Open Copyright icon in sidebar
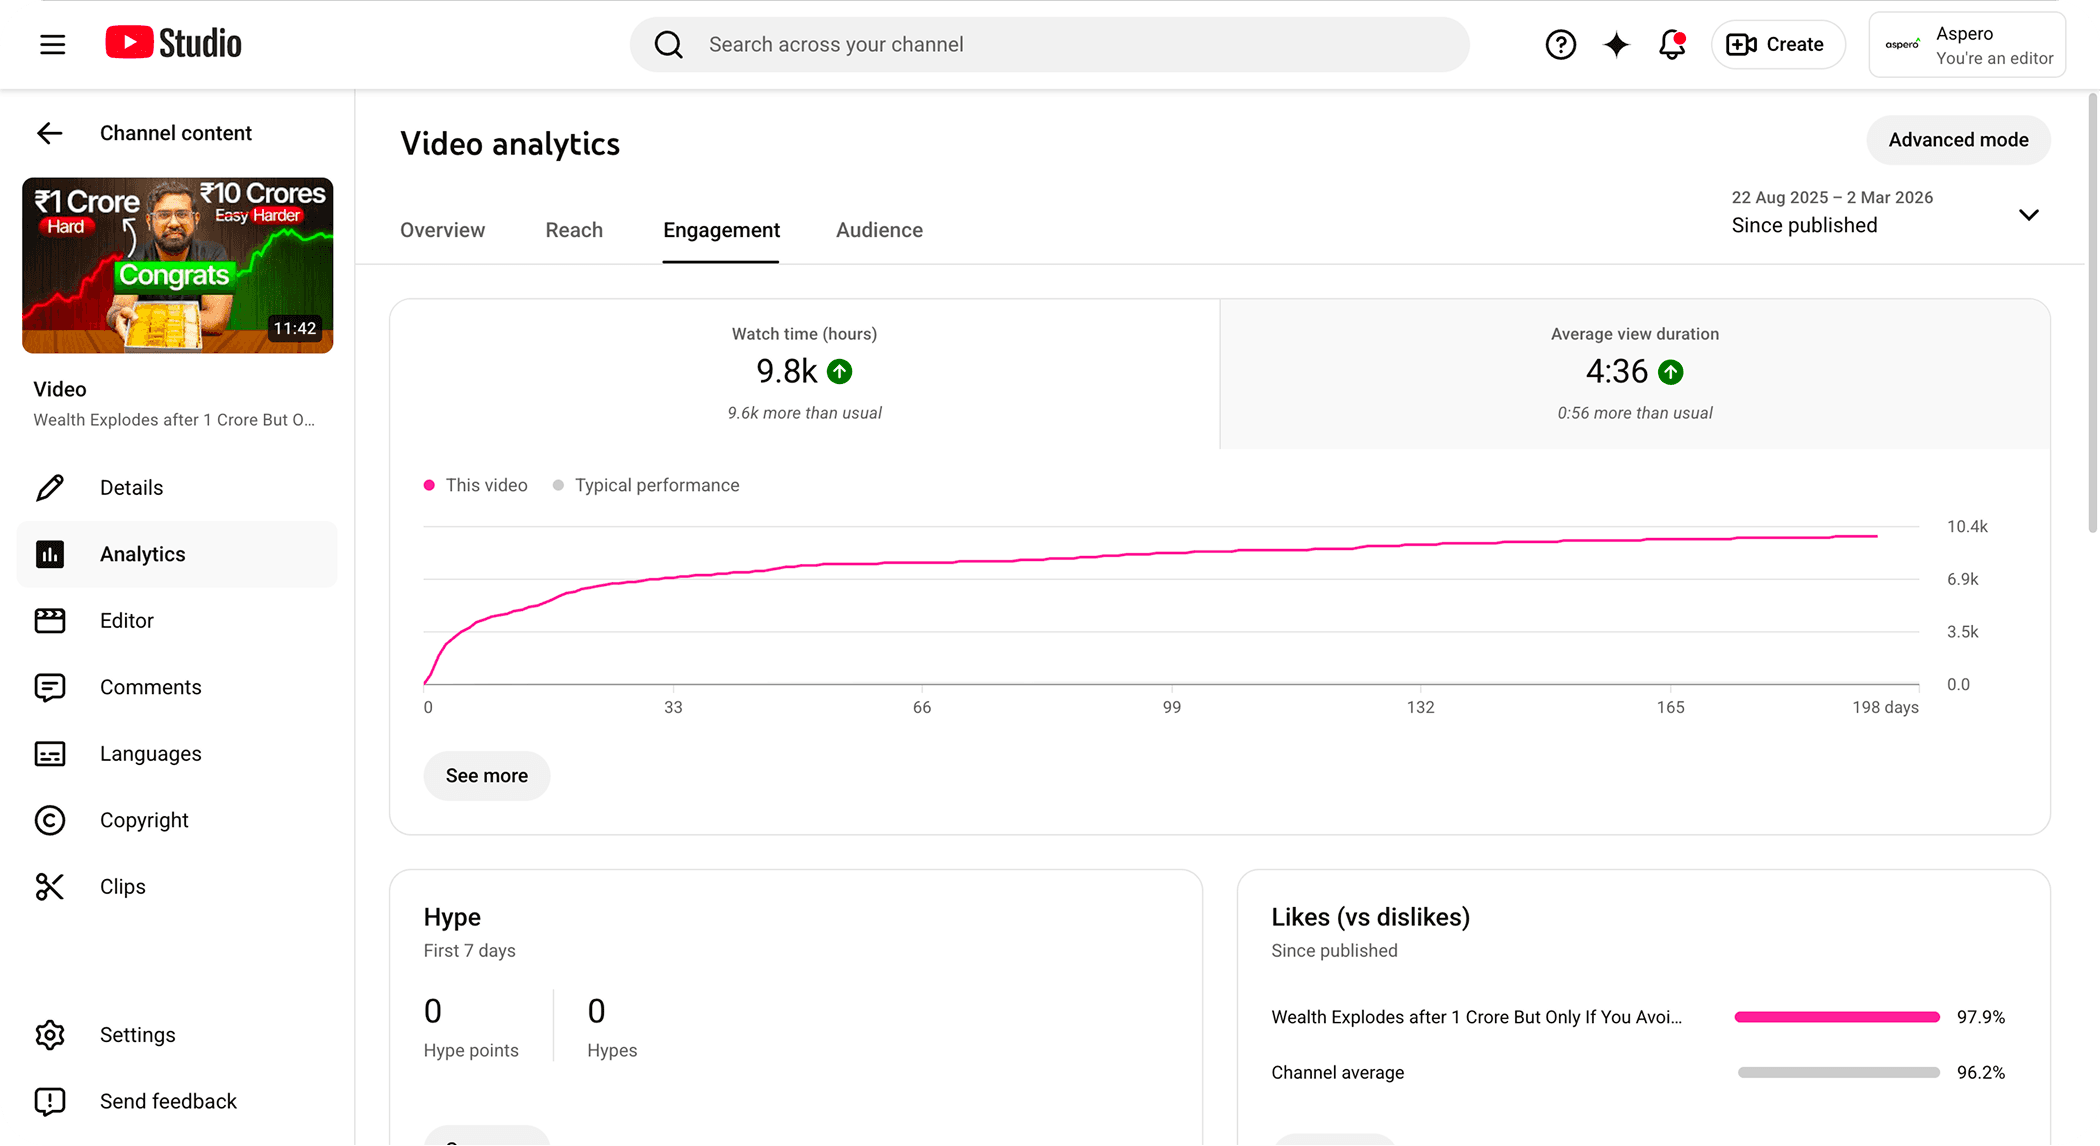The image size is (2100, 1146). (49, 820)
